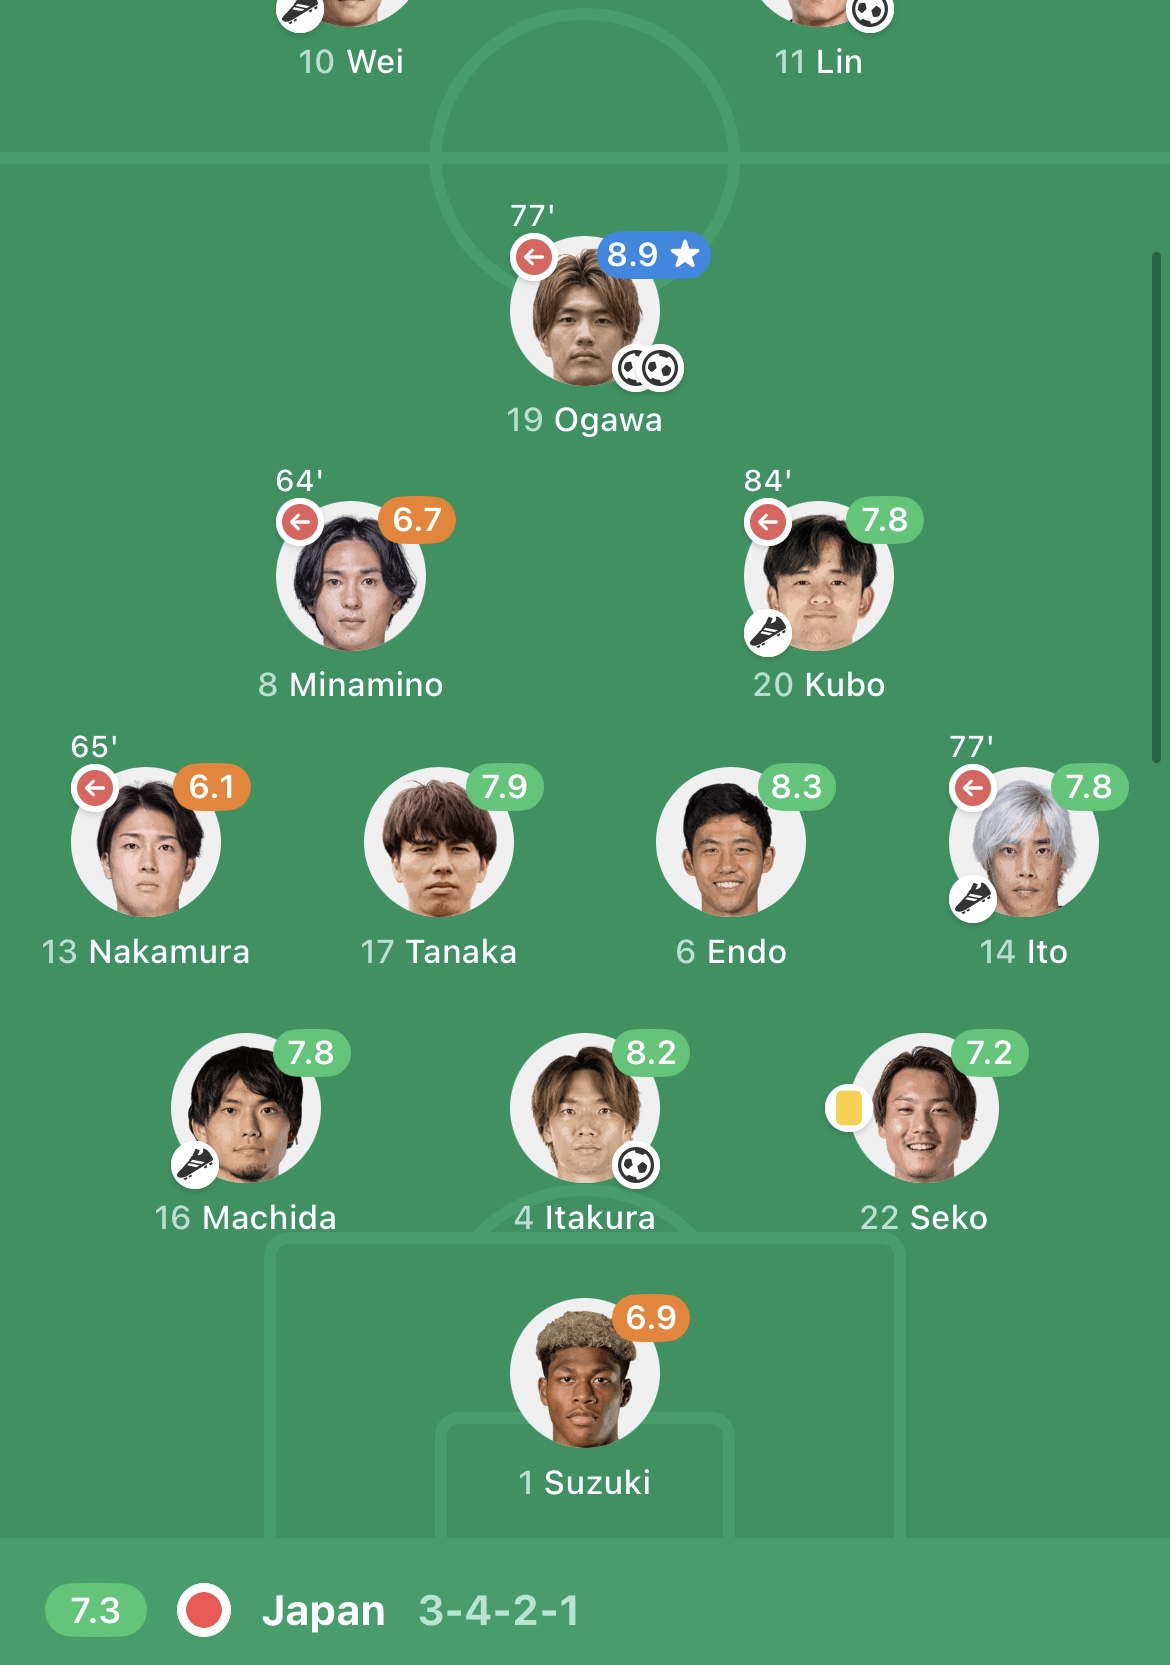This screenshot has height=1665, width=1170.
Task: Open Endo's player photo
Action: point(731,842)
